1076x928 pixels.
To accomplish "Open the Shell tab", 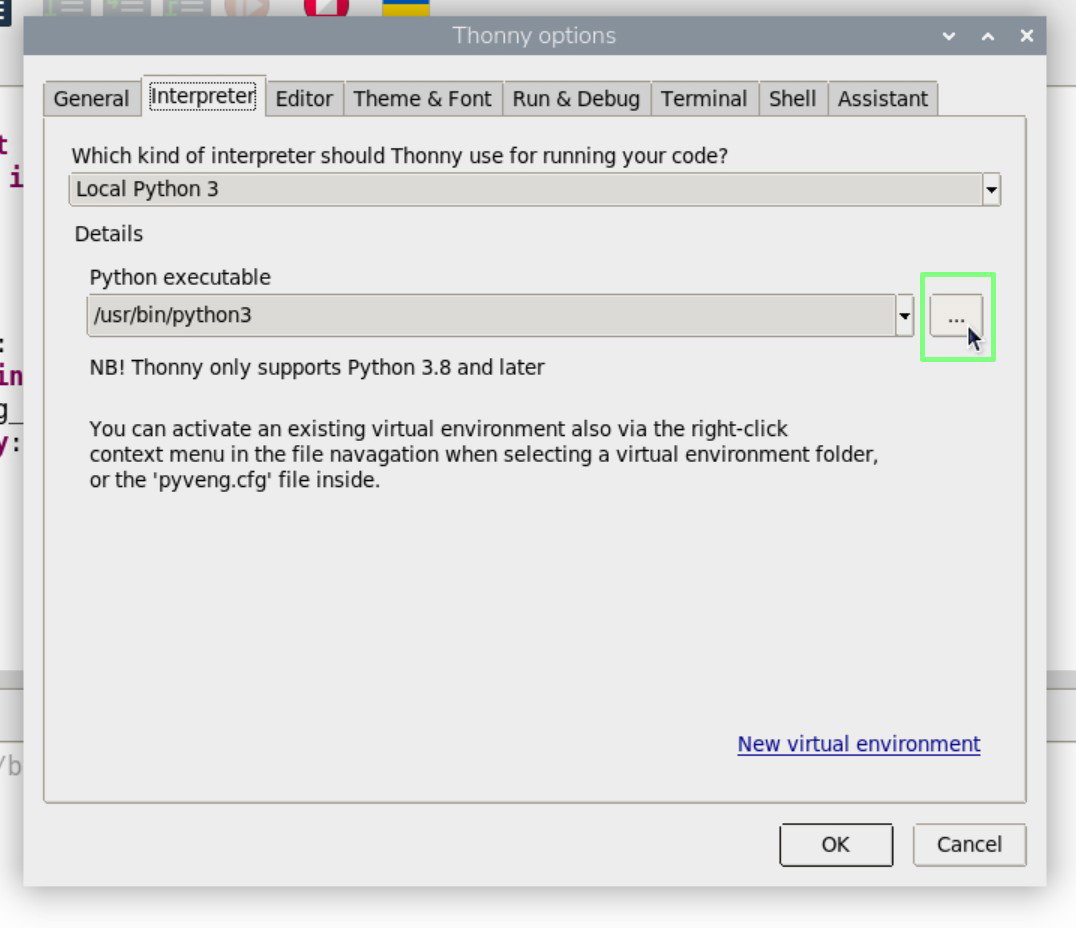I will tap(793, 99).
